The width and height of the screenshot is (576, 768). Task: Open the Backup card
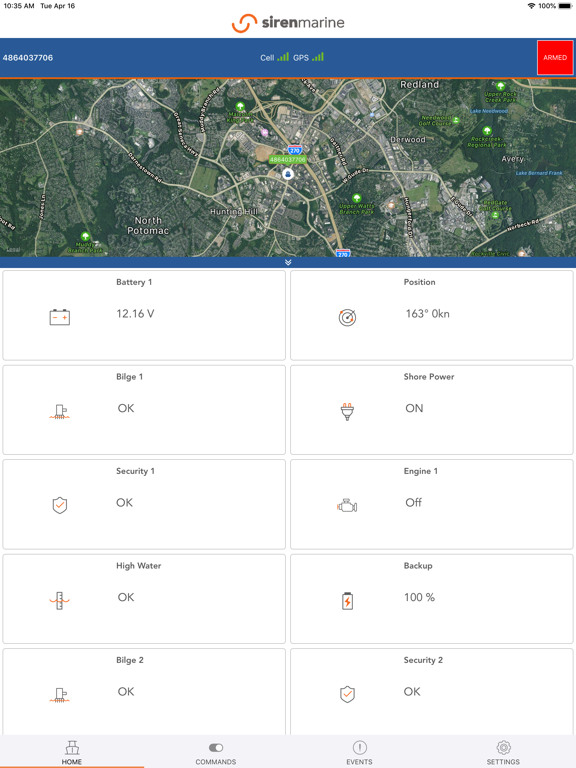point(432,599)
